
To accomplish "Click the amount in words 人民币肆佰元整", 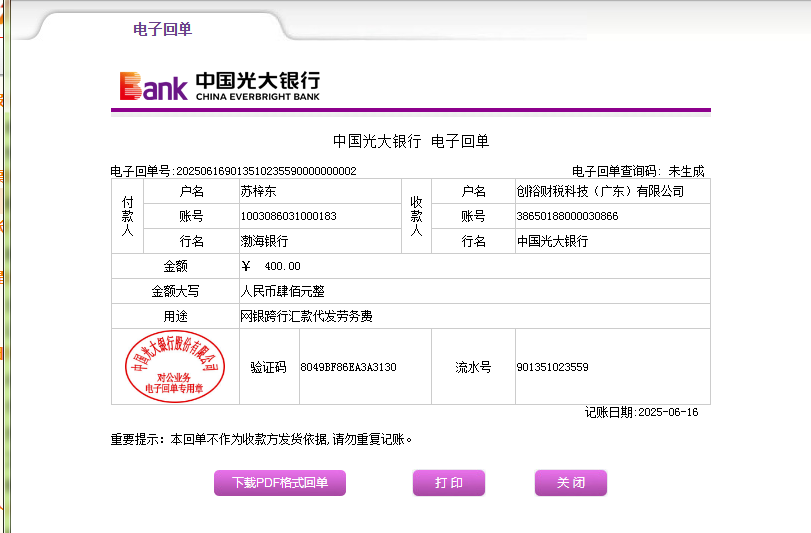I will (282, 292).
